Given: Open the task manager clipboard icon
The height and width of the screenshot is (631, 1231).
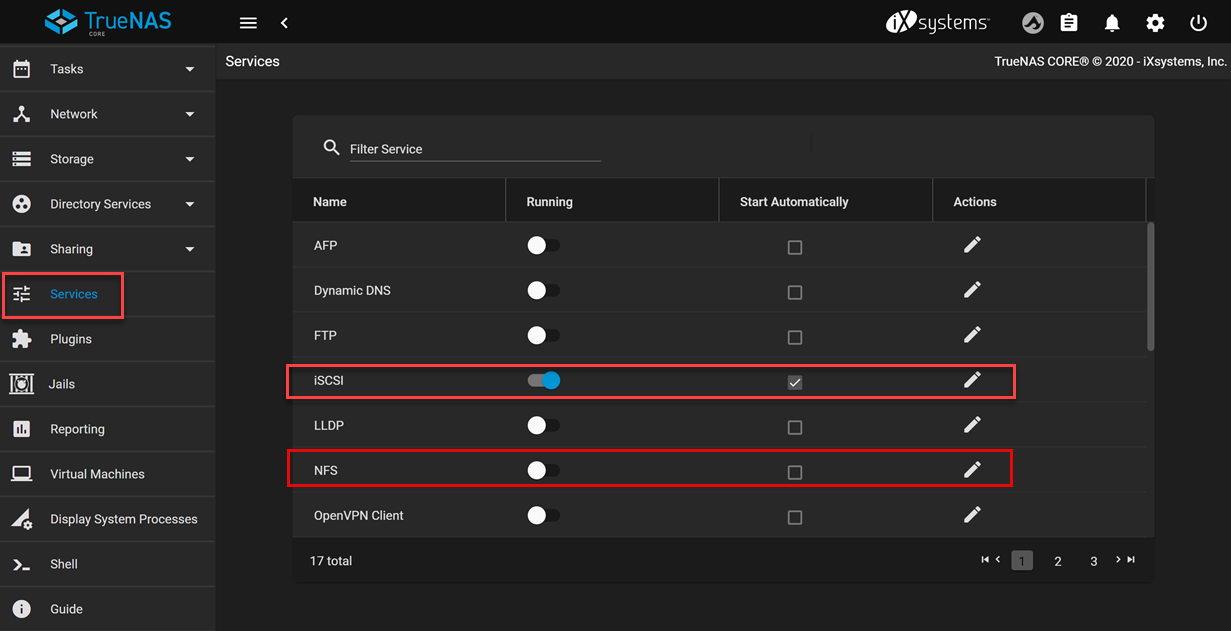Looking at the screenshot, I should pyautogui.click(x=1069, y=23).
